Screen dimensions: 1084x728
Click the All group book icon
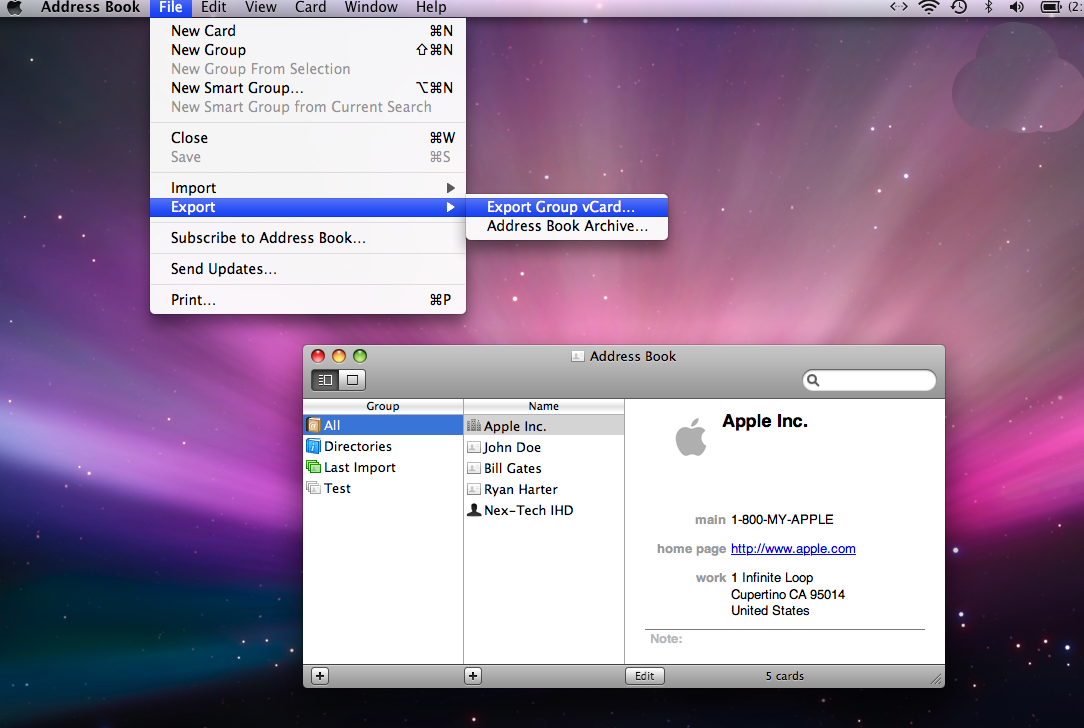(313, 424)
